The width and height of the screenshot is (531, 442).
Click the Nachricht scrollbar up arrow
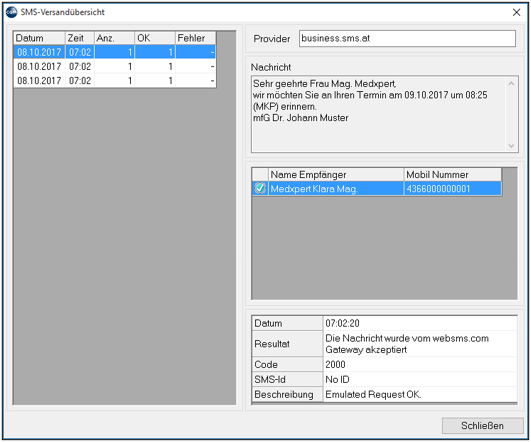(x=511, y=83)
